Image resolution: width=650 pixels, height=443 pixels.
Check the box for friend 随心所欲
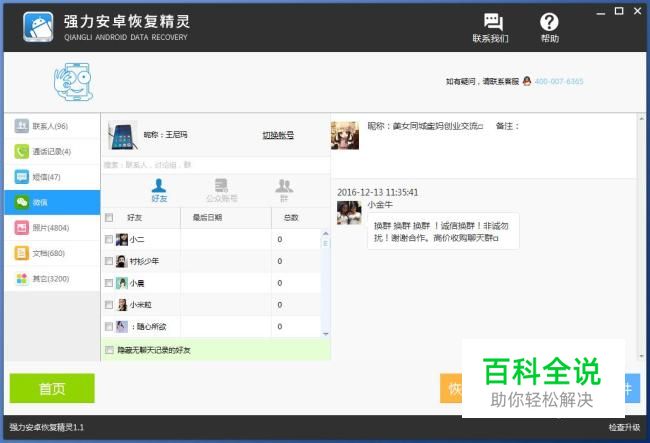(x=109, y=327)
